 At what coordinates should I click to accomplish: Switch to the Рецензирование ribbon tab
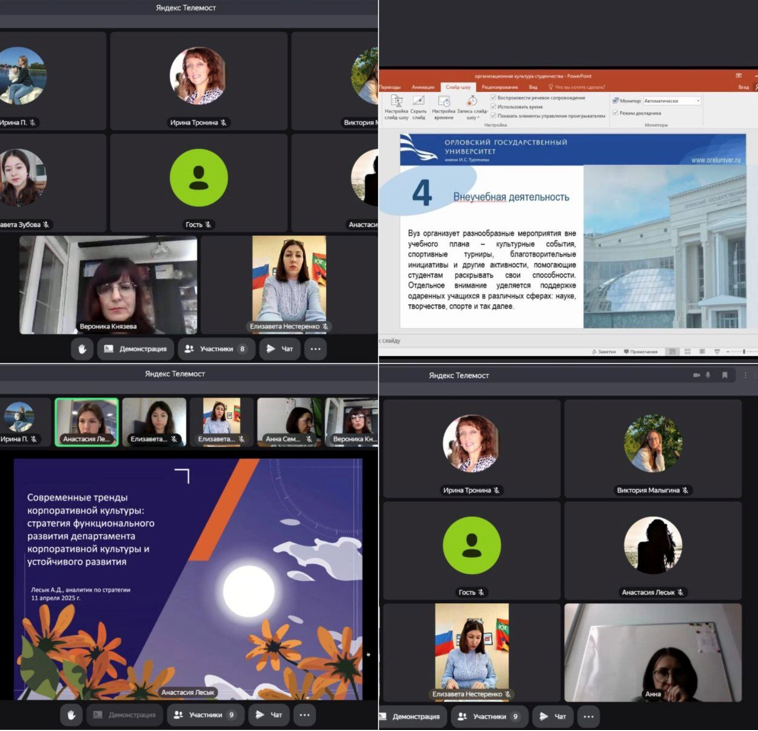(x=499, y=87)
